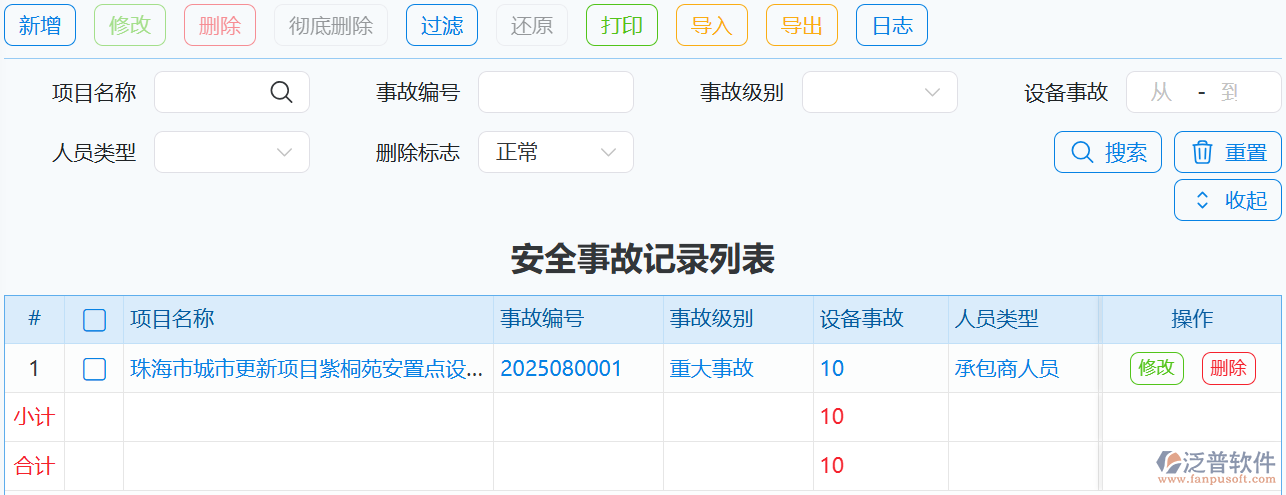Click the 过滤 button
Image resolution: width=1286 pixels, height=495 pixels.
442,25
